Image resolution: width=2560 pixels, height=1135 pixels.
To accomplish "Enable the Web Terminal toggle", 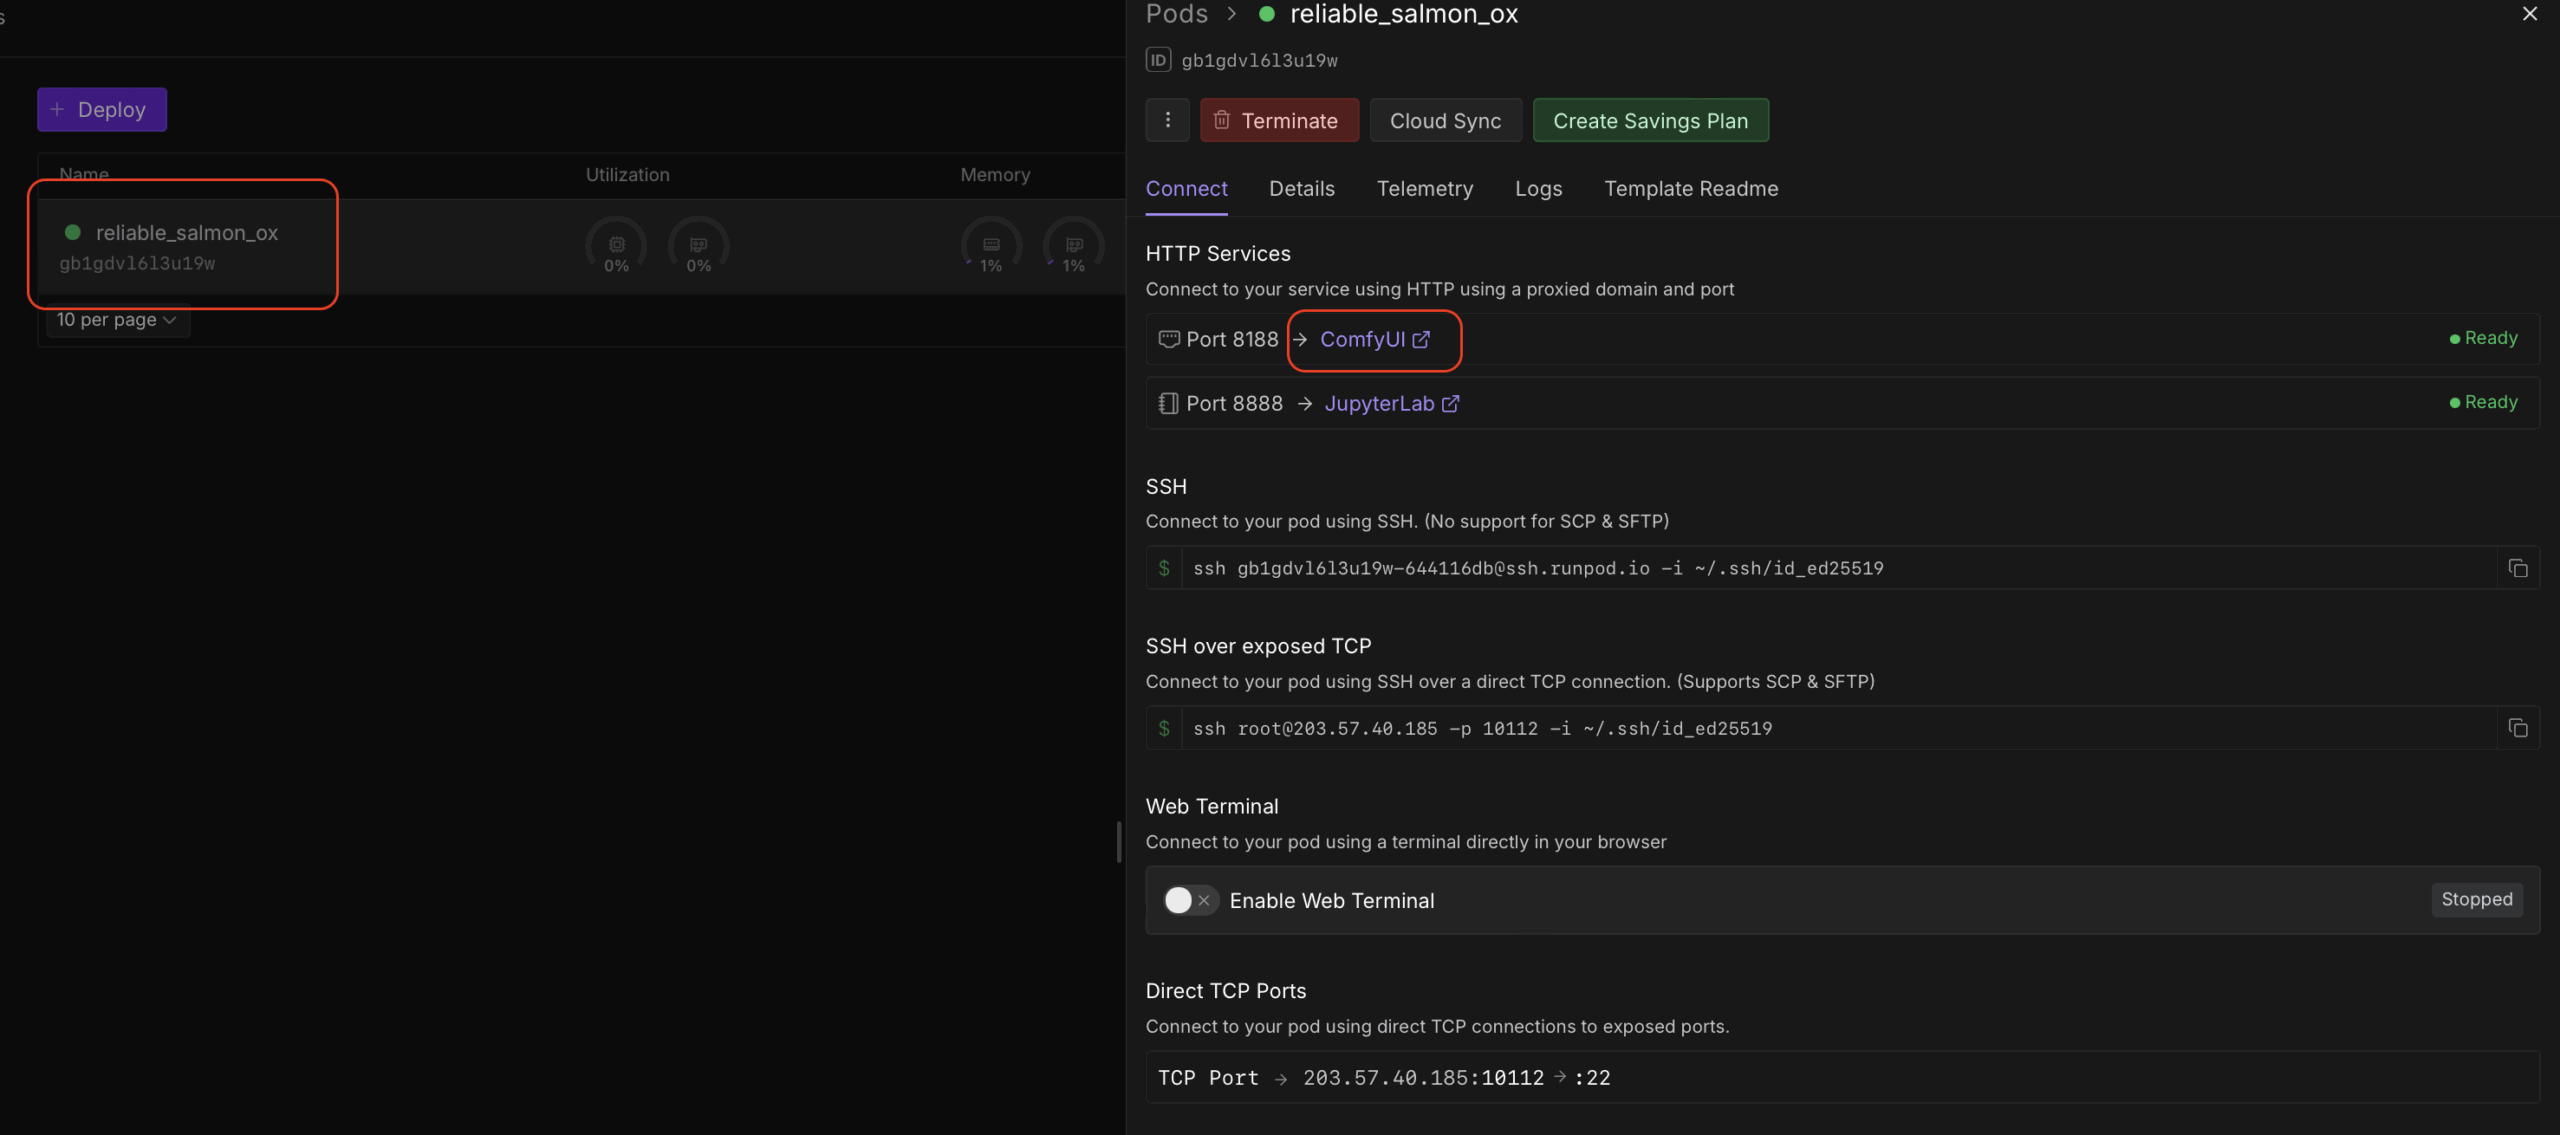I will [1189, 900].
